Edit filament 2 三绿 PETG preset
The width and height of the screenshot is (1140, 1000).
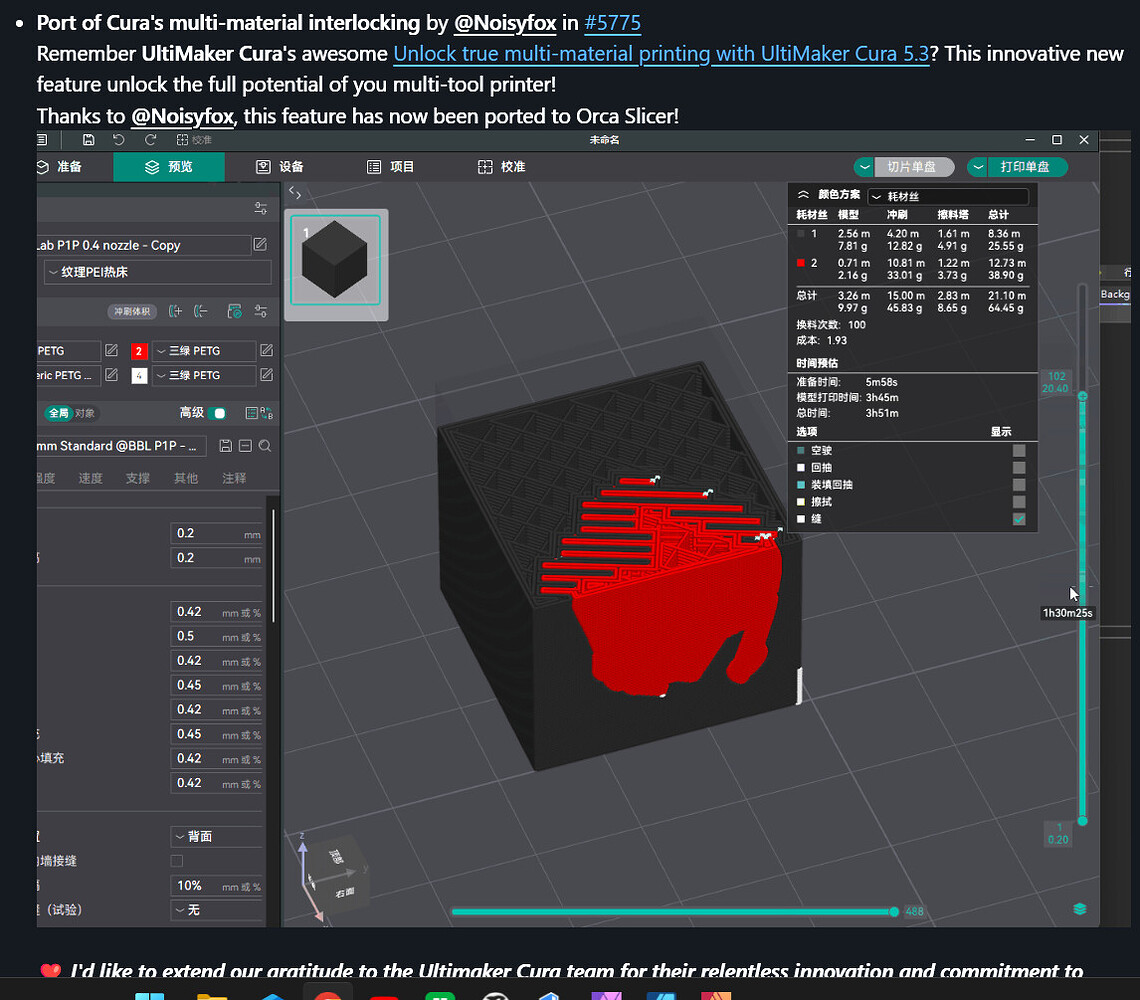point(266,351)
